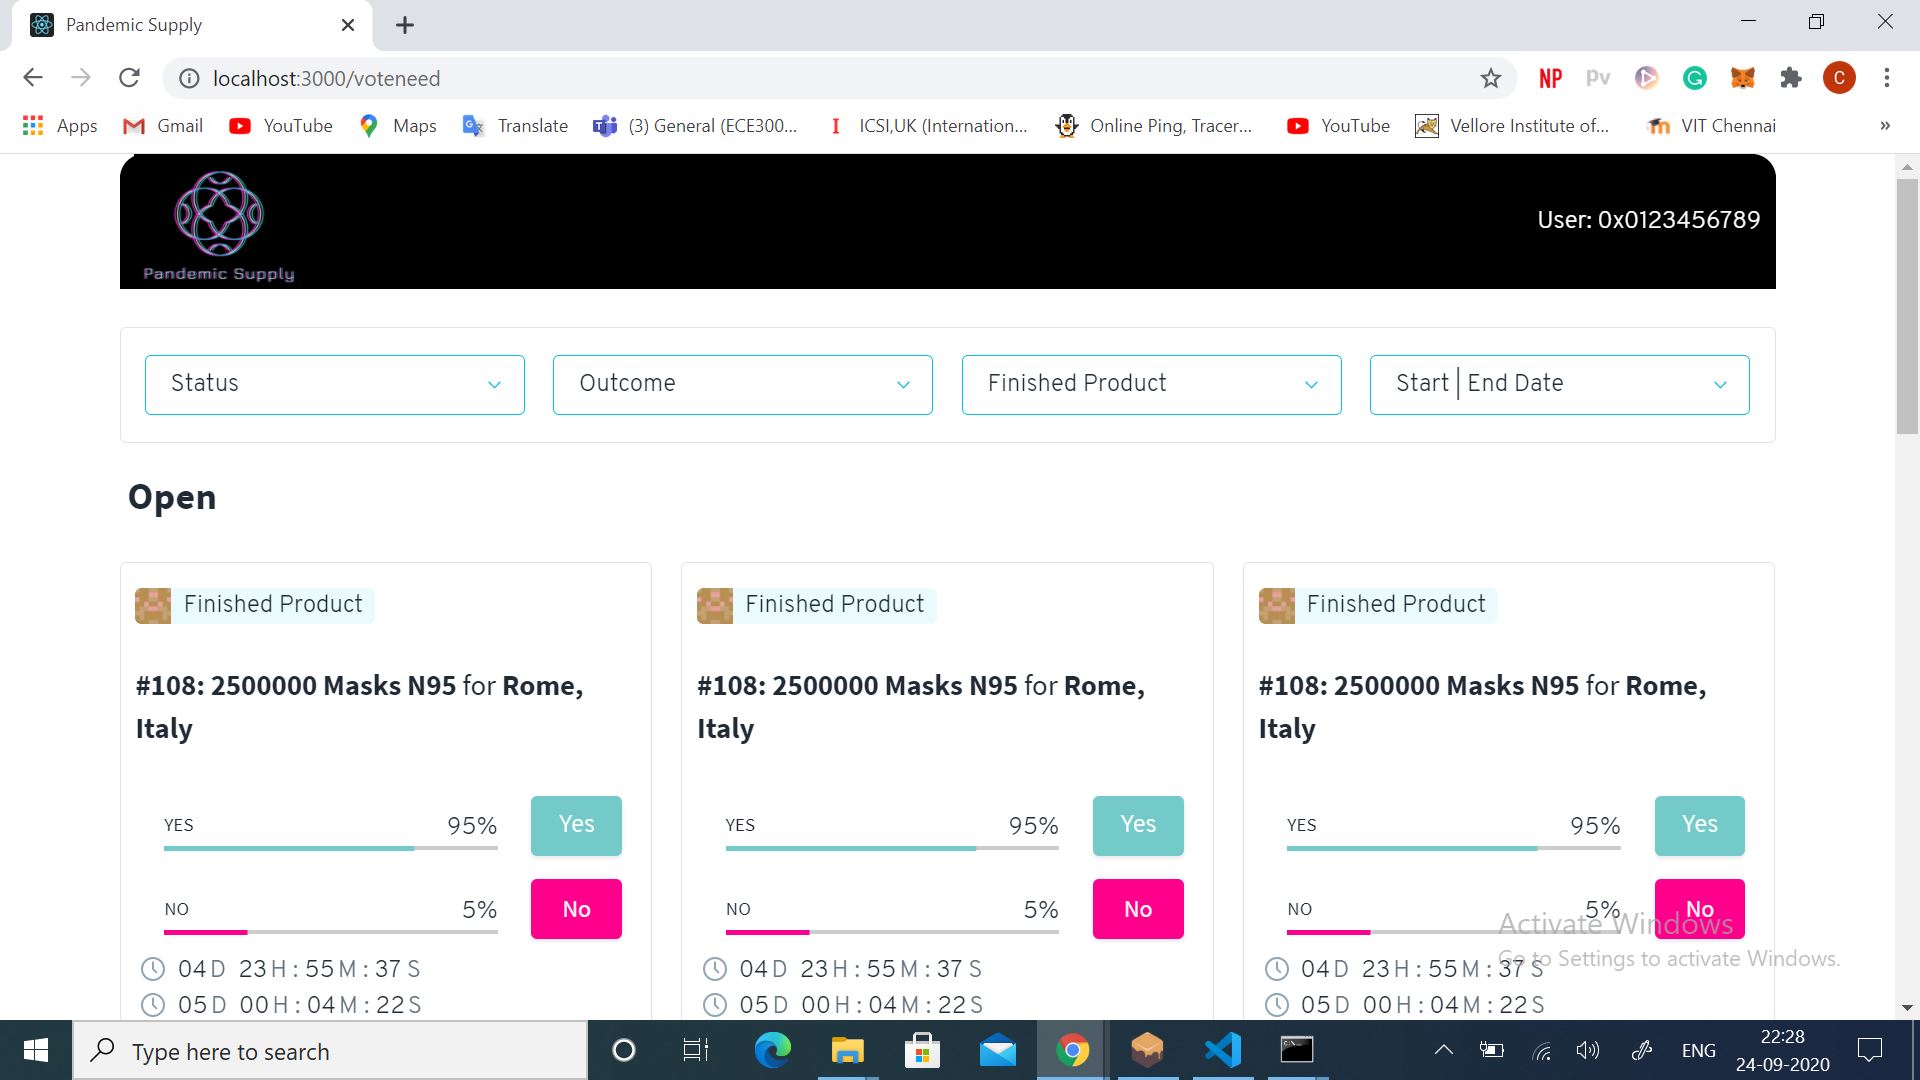Screen dimensions: 1920x1080
Task: Click the Pandemic Supply logo
Action: [218, 225]
